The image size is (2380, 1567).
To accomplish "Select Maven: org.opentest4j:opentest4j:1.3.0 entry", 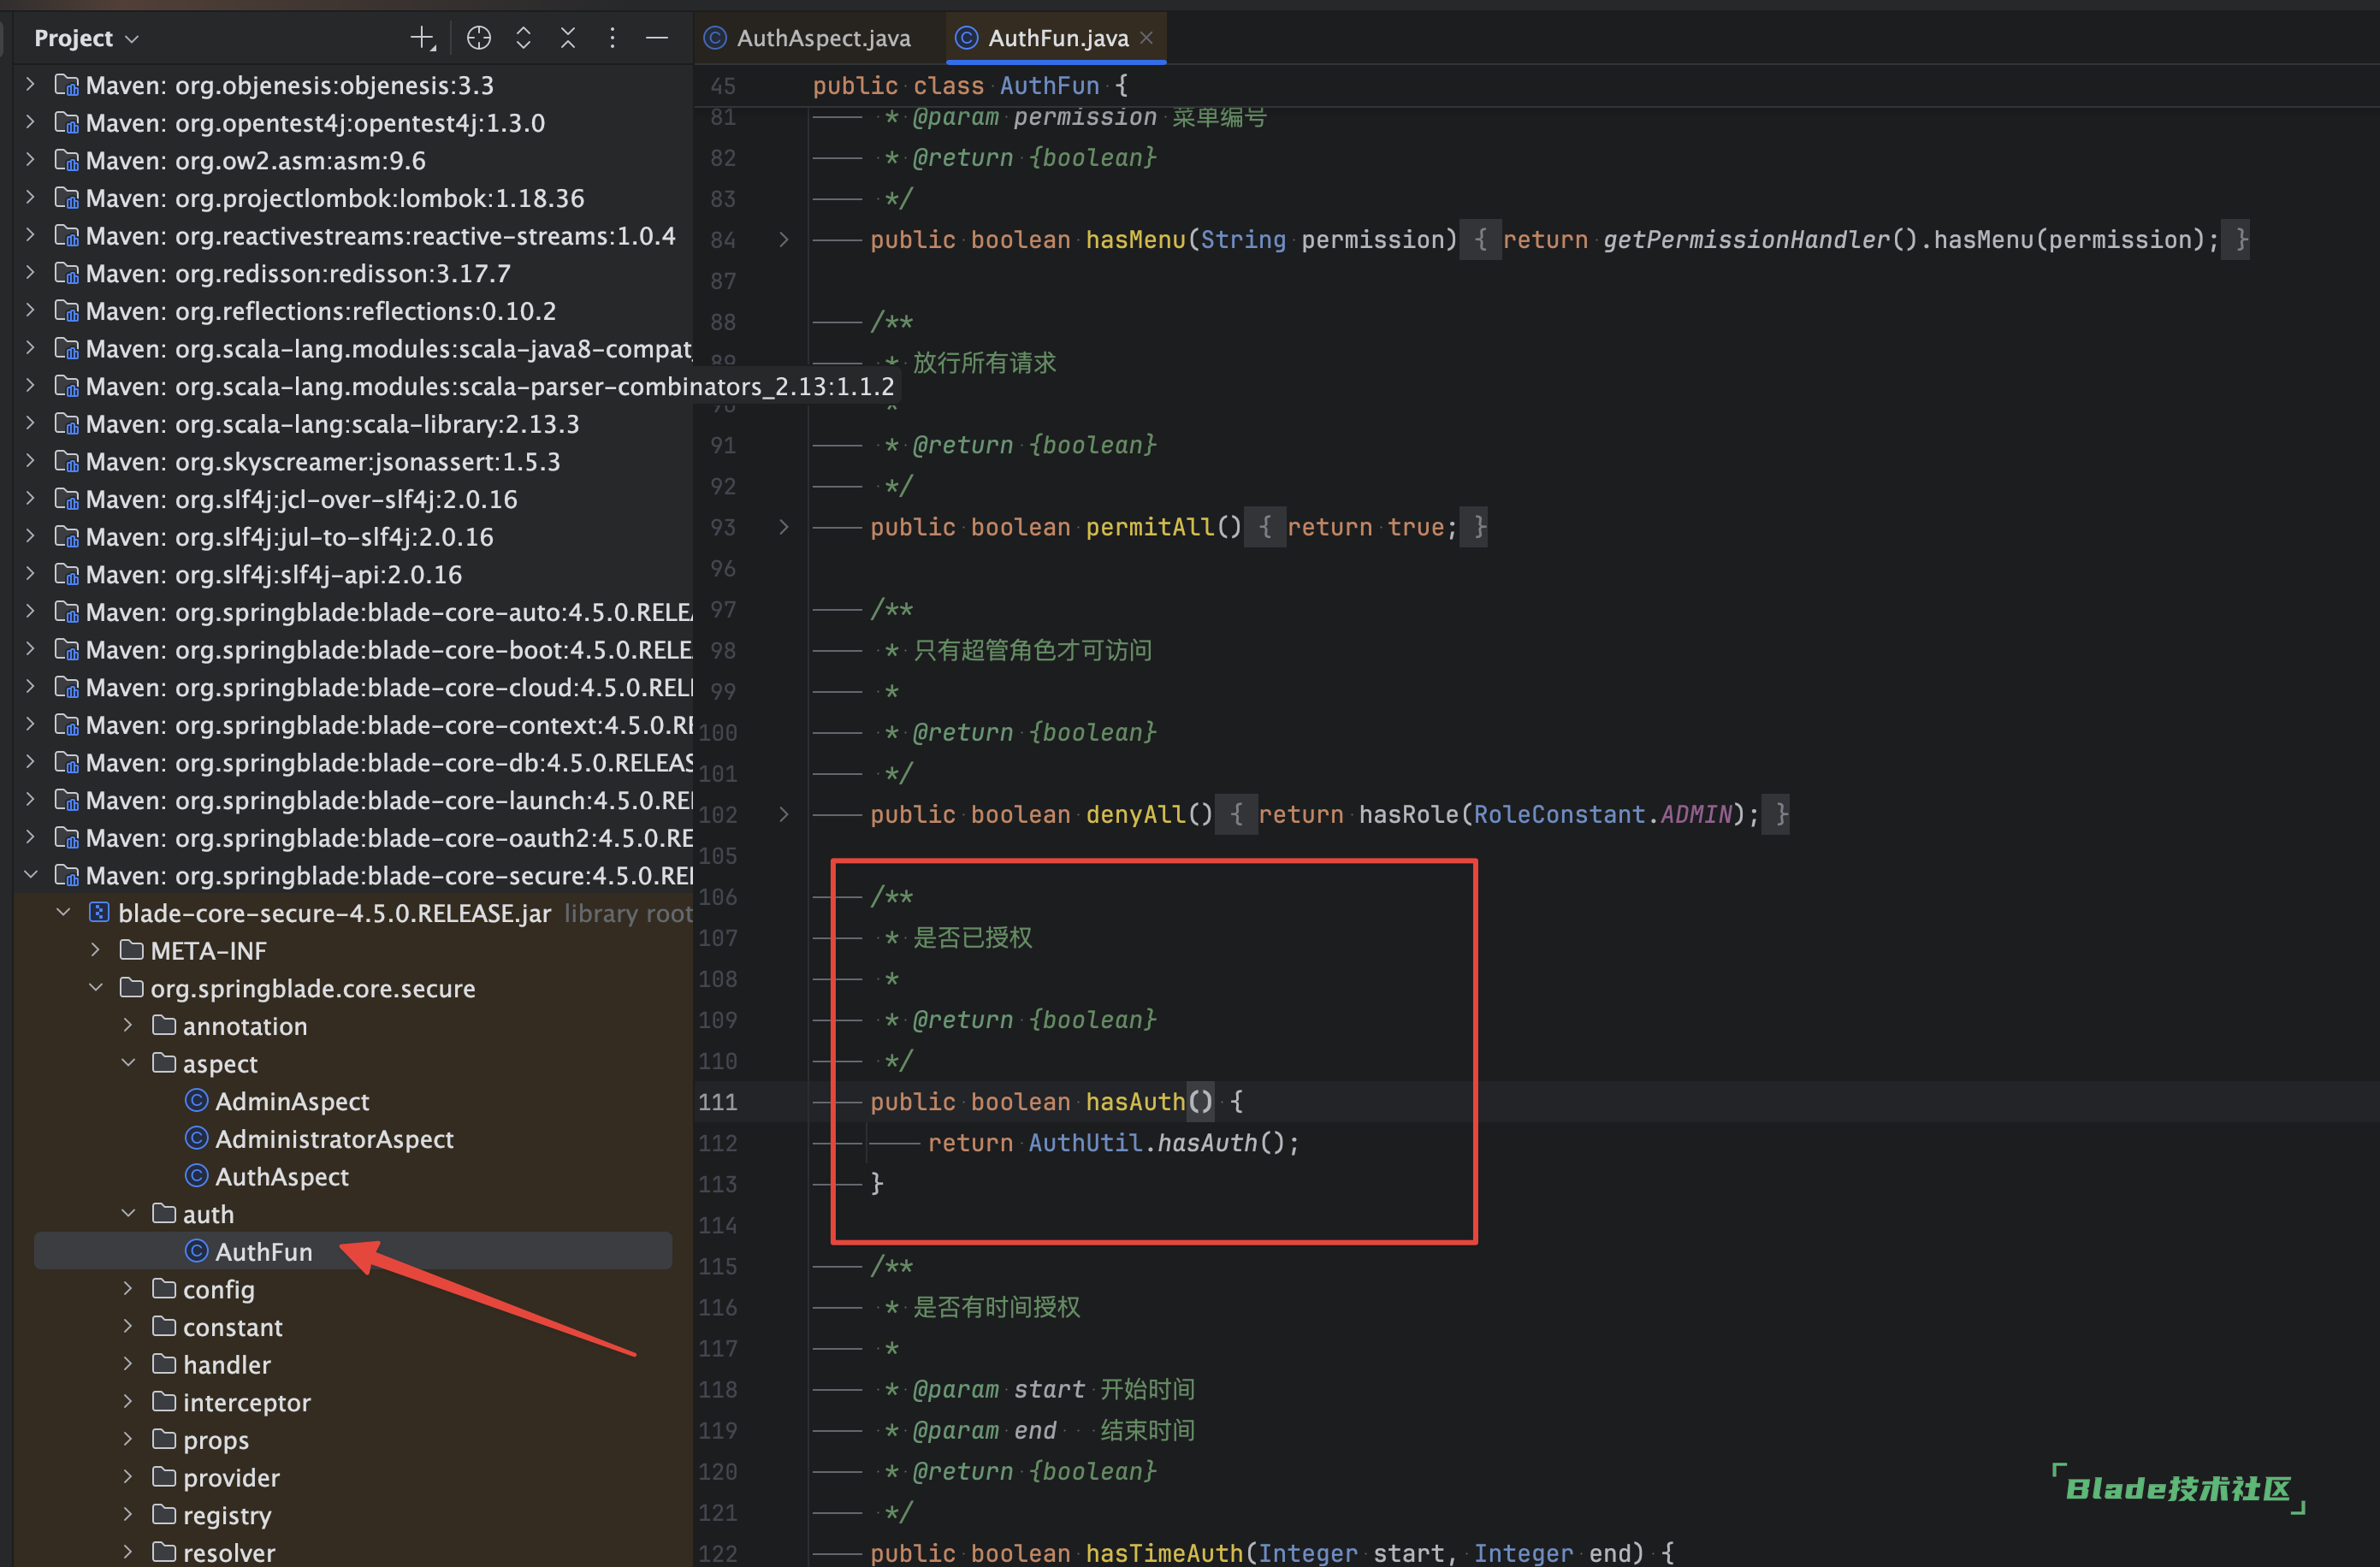I will pos(315,123).
